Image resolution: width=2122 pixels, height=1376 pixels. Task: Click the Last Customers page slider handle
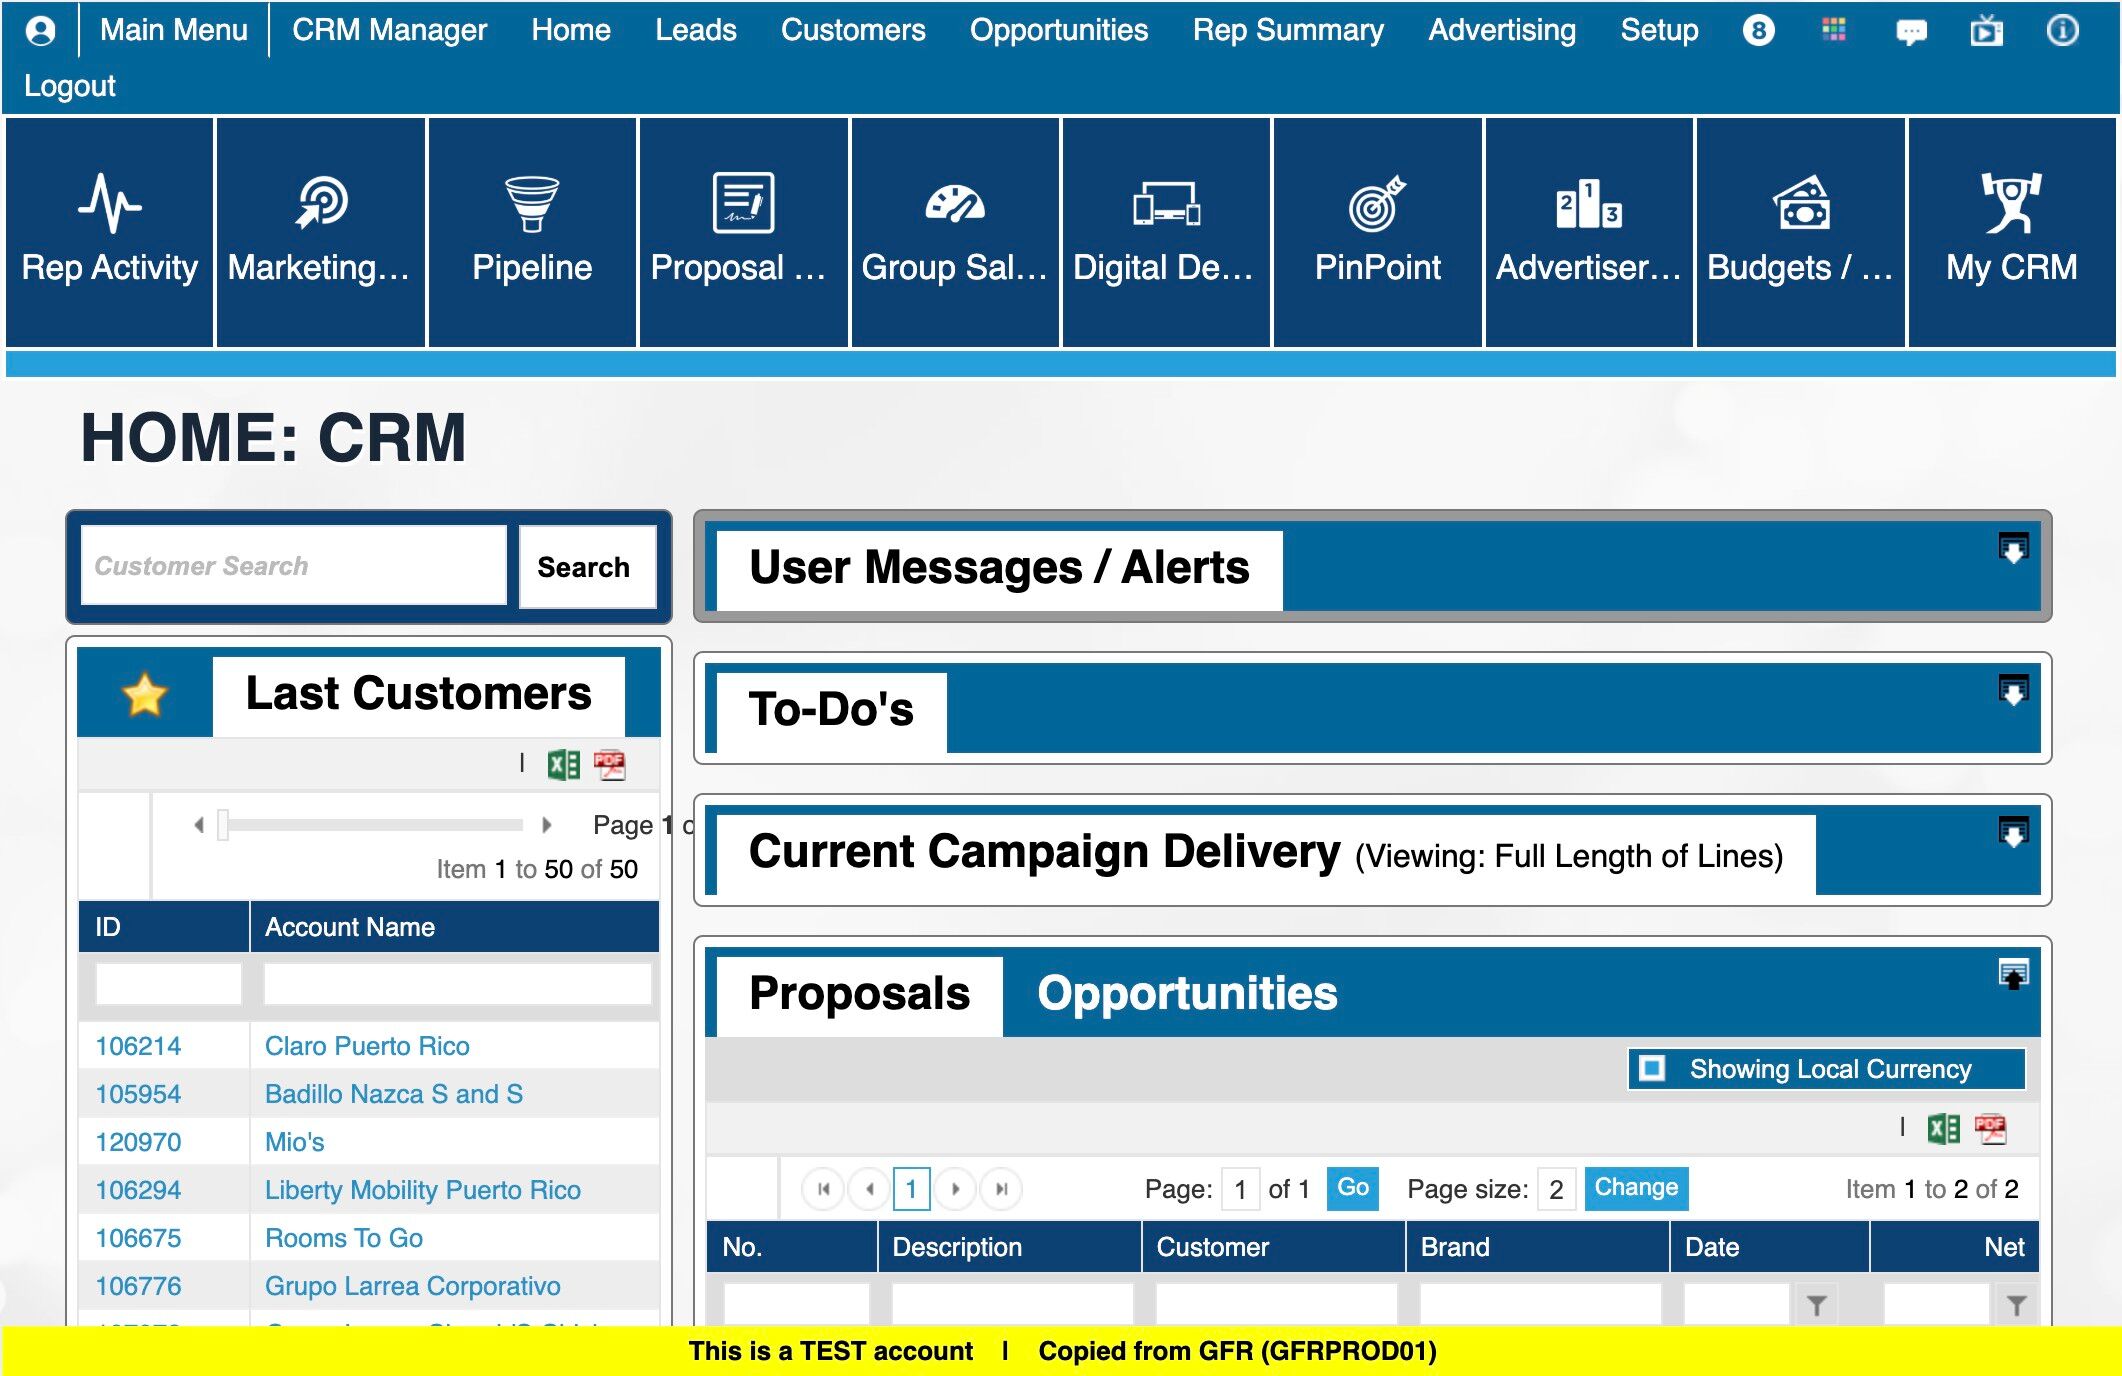coord(223,825)
